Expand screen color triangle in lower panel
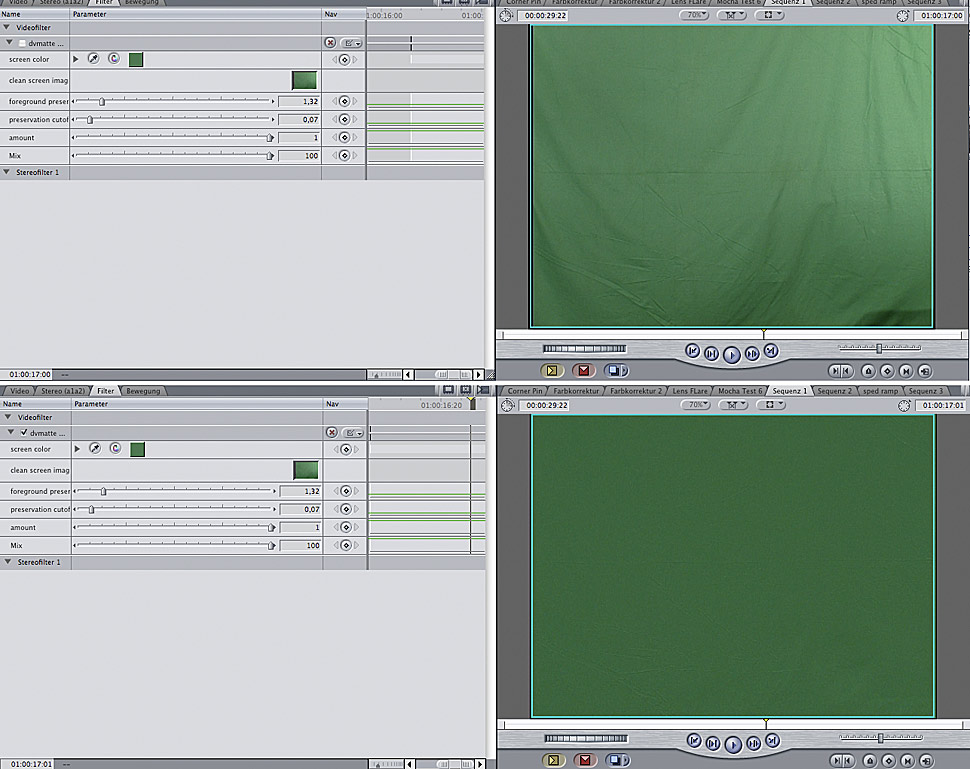Image resolution: width=970 pixels, height=769 pixels. pyautogui.click(x=76, y=449)
